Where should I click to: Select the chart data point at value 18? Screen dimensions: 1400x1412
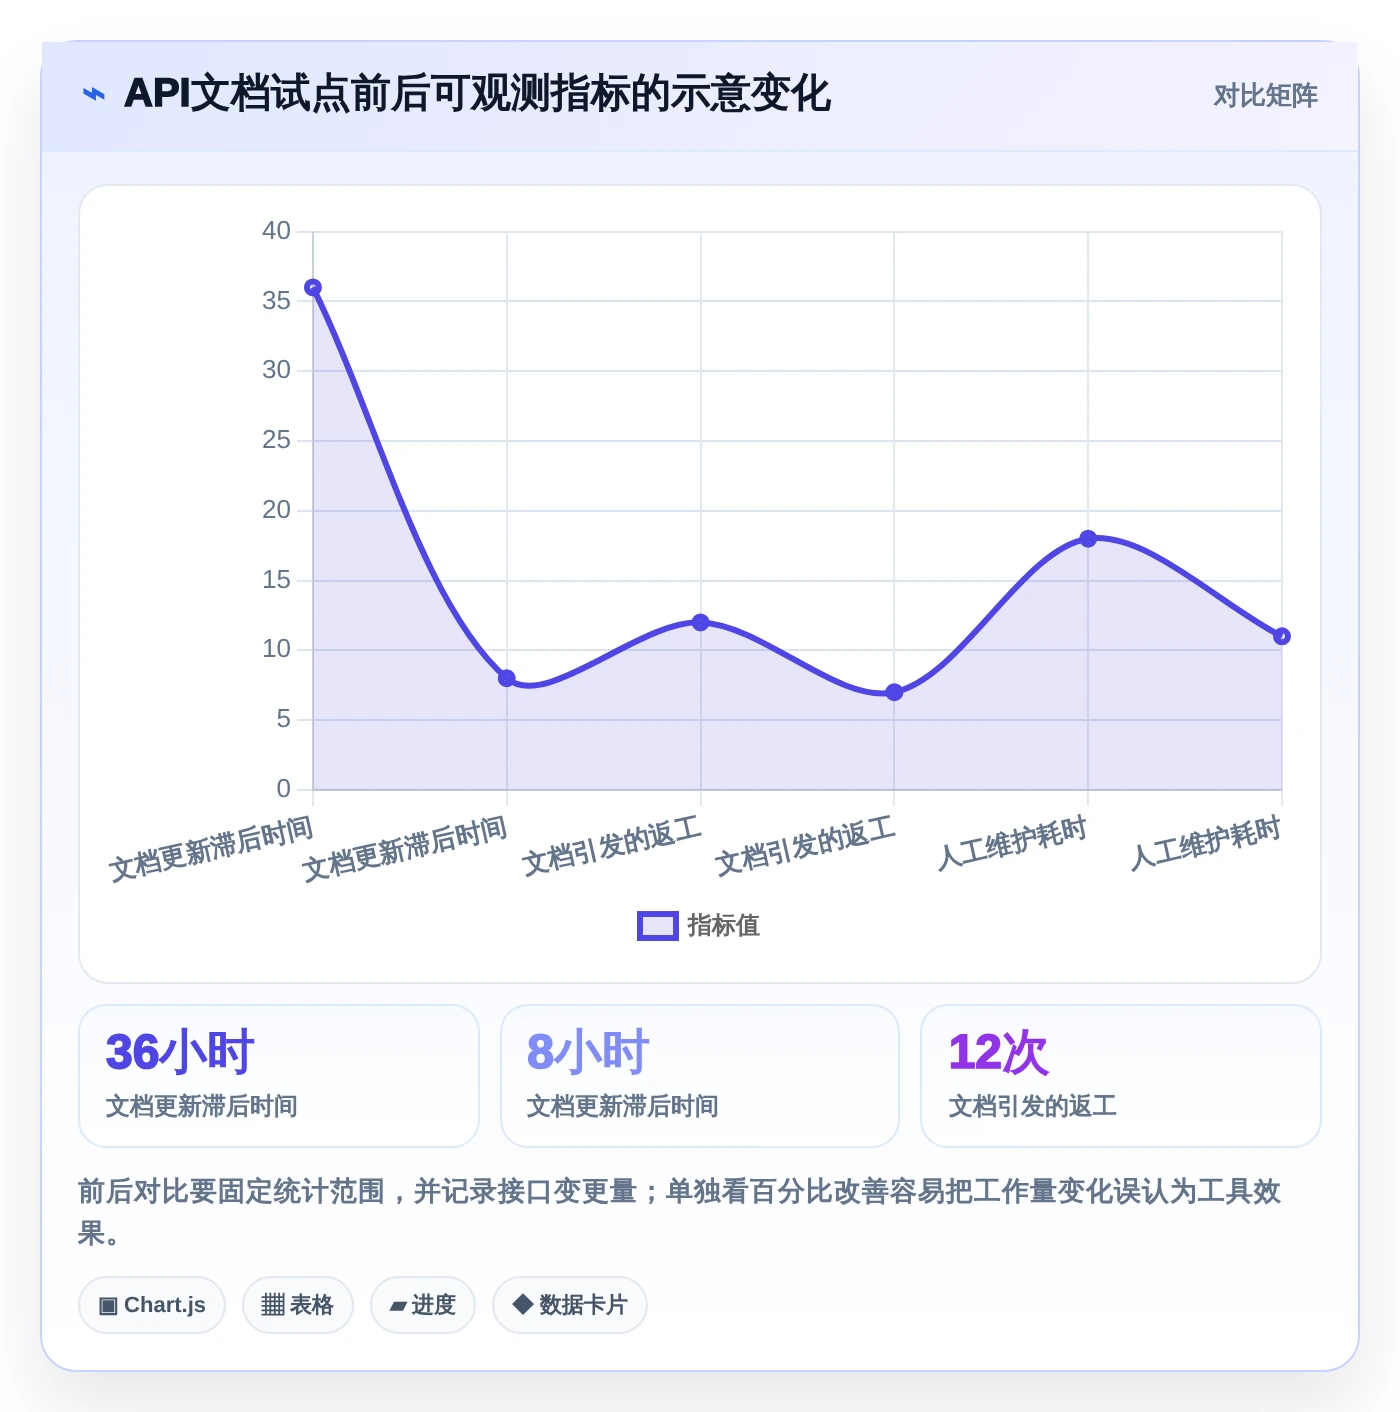pyautogui.click(x=1088, y=539)
